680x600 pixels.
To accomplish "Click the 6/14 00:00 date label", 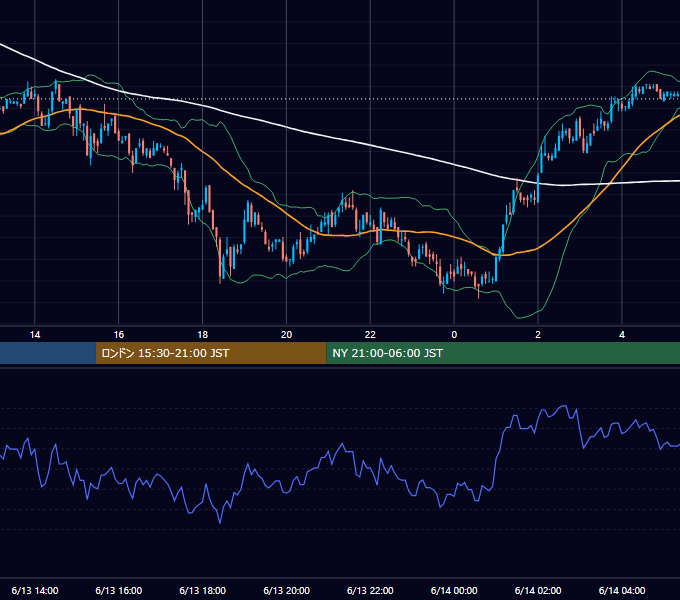I will pos(454,590).
